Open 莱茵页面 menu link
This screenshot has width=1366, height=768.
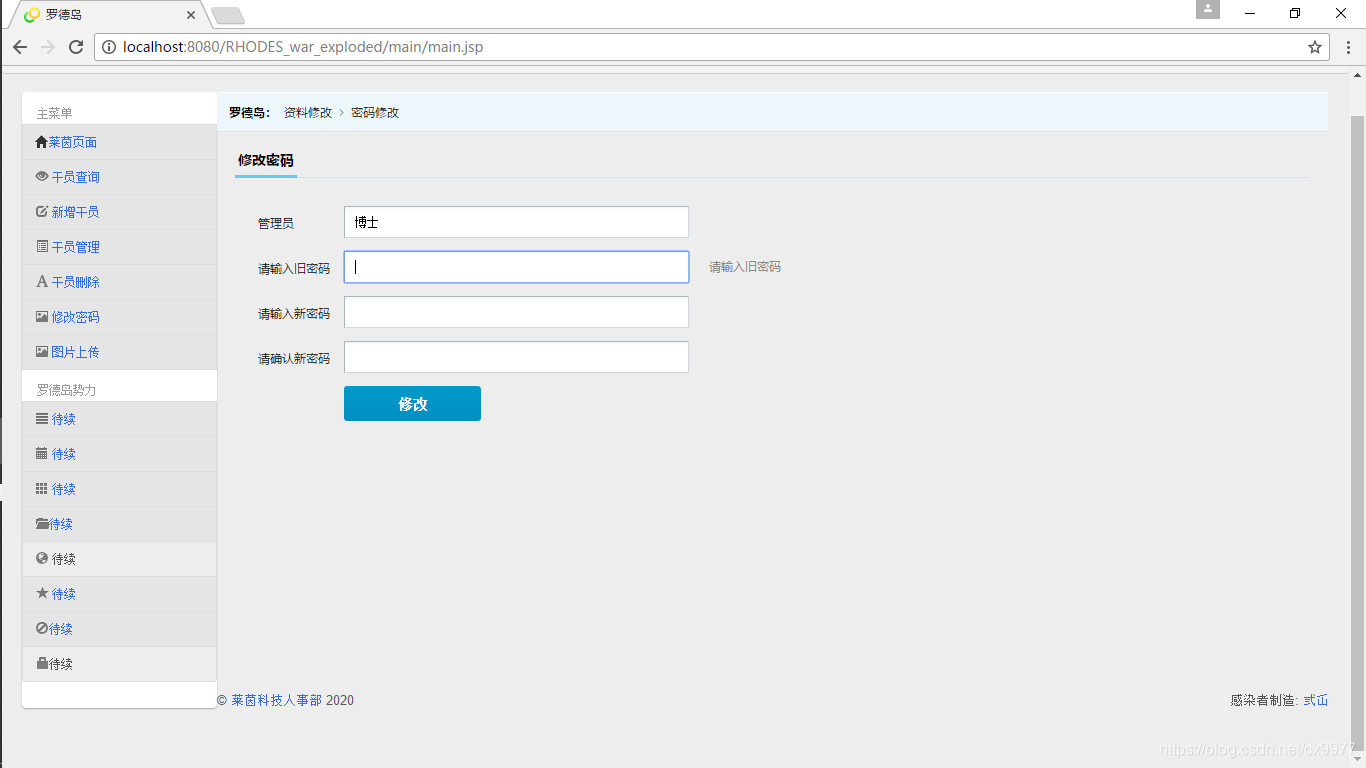click(73, 142)
